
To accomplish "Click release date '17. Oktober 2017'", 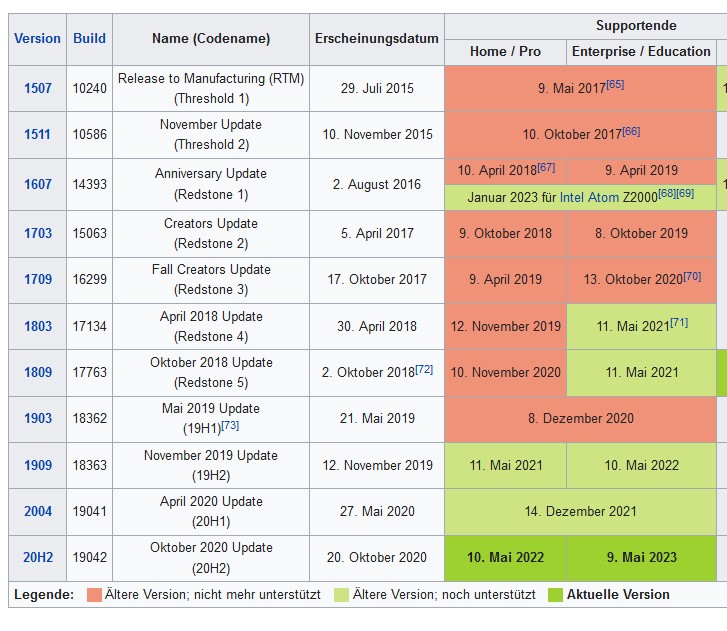I will click(377, 280).
